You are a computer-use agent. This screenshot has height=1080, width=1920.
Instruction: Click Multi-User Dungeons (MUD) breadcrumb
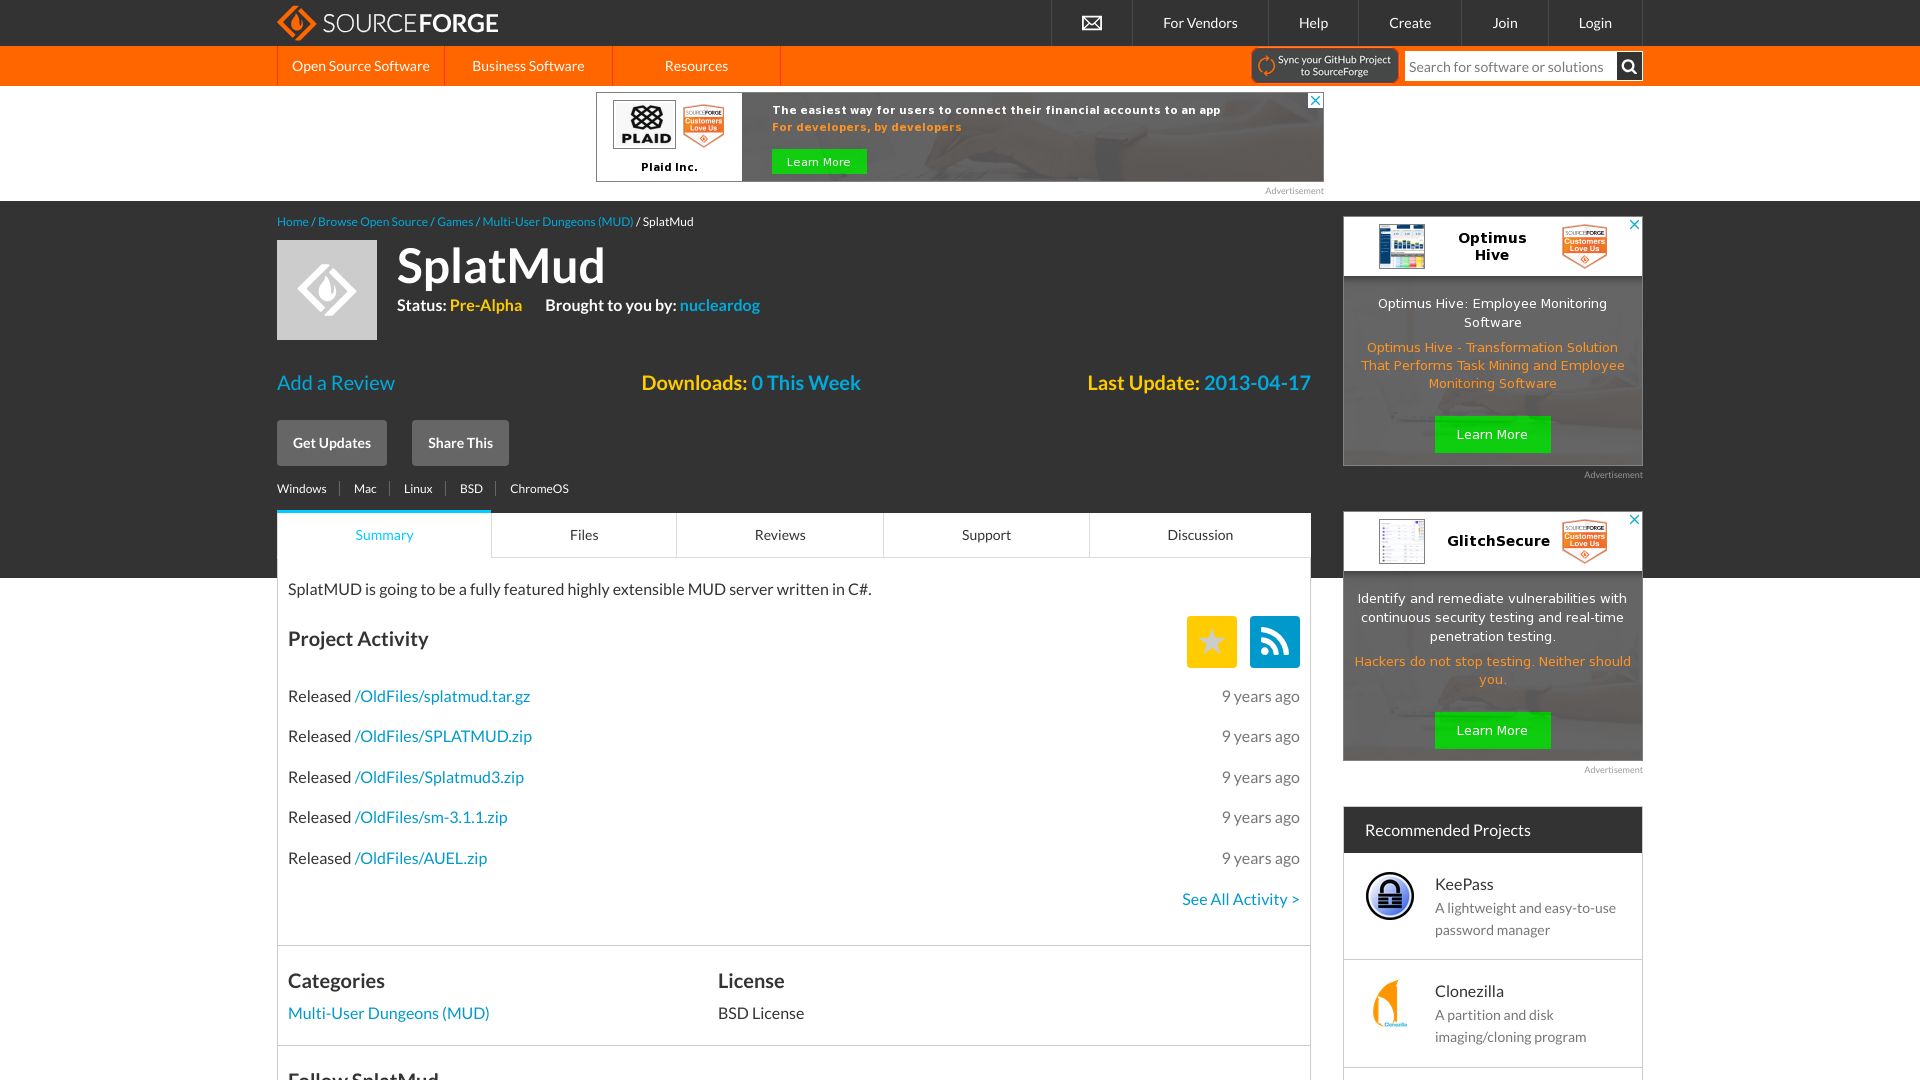[x=558, y=222]
